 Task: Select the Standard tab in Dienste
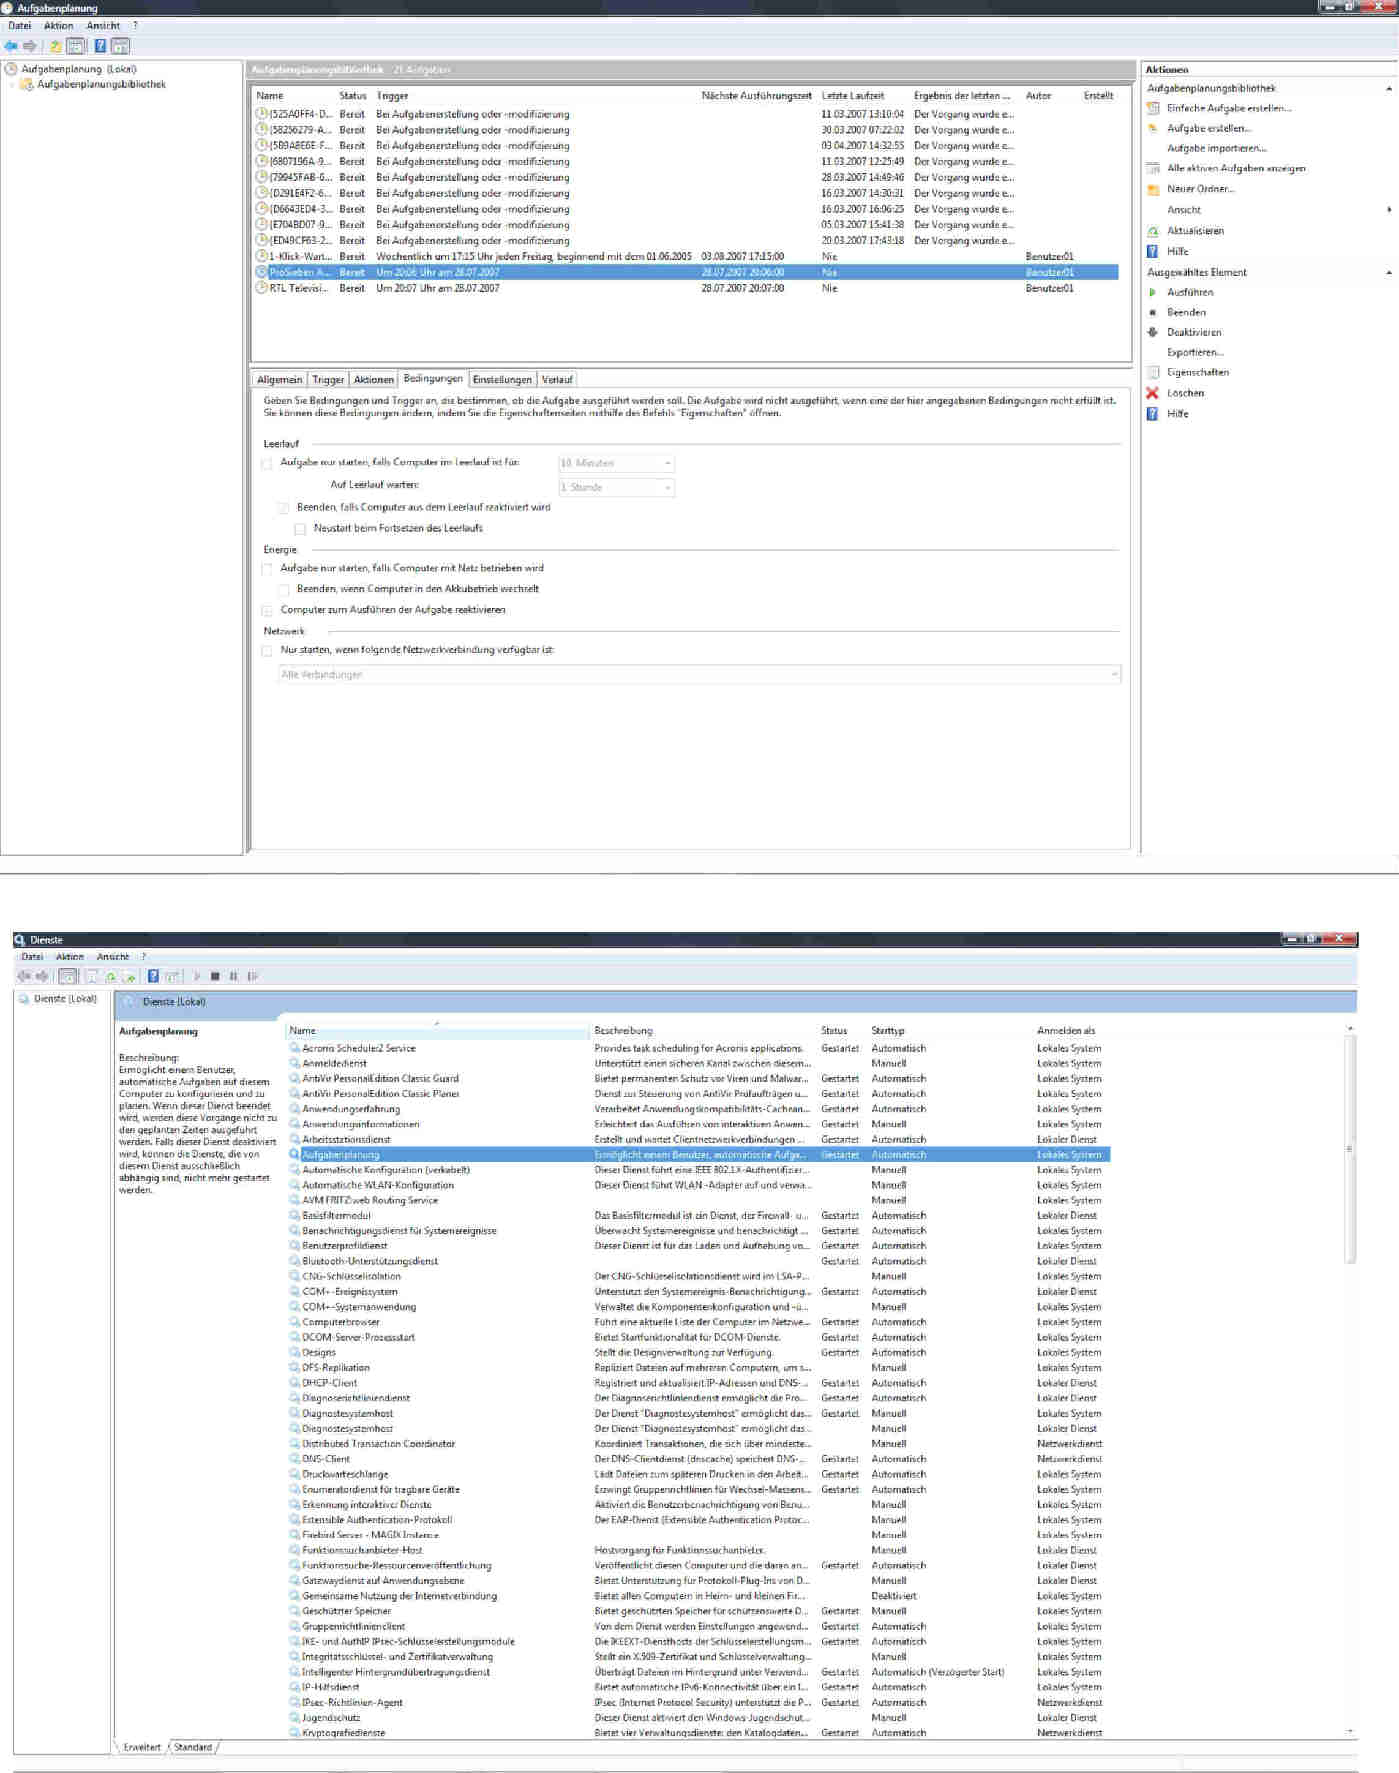point(193,1747)
